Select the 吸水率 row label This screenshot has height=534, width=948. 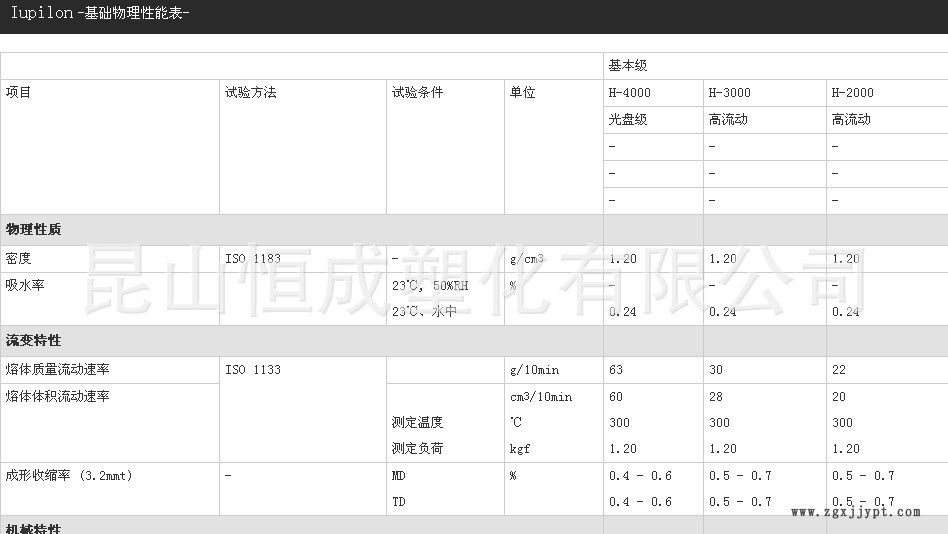pyautogui.click(x=25, y=285)
